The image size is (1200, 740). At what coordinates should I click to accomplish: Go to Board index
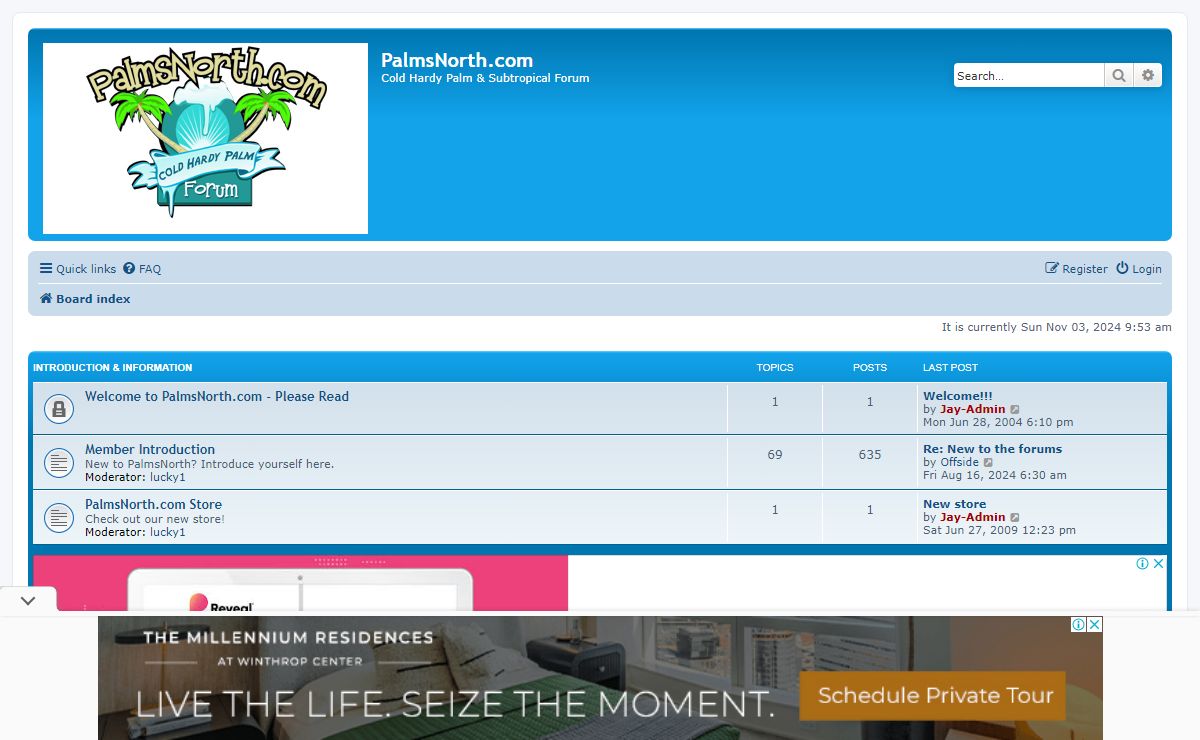coord(85,299)
